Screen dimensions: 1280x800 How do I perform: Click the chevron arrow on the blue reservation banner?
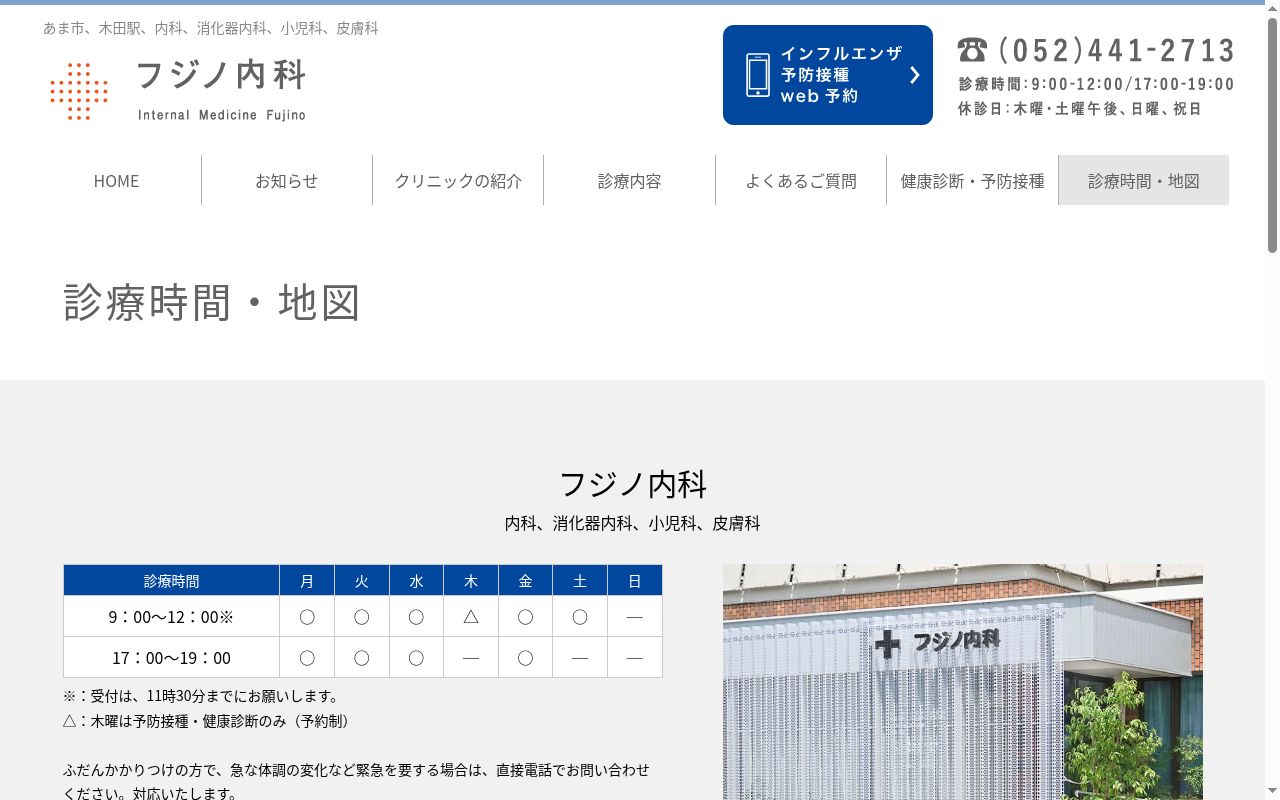pyautogui.click(x=914, y=75)
